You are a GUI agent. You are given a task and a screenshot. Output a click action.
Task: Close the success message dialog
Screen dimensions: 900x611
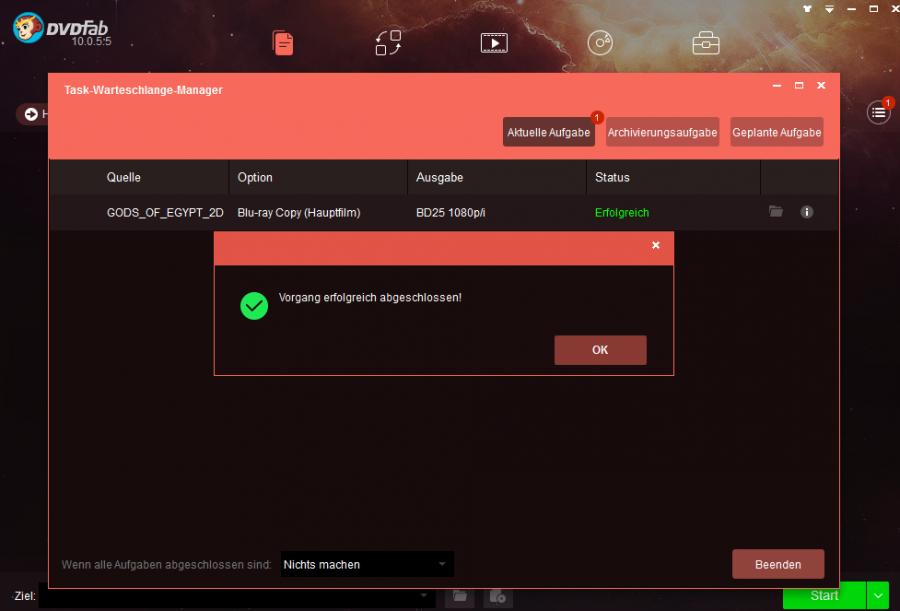(655, 245)
